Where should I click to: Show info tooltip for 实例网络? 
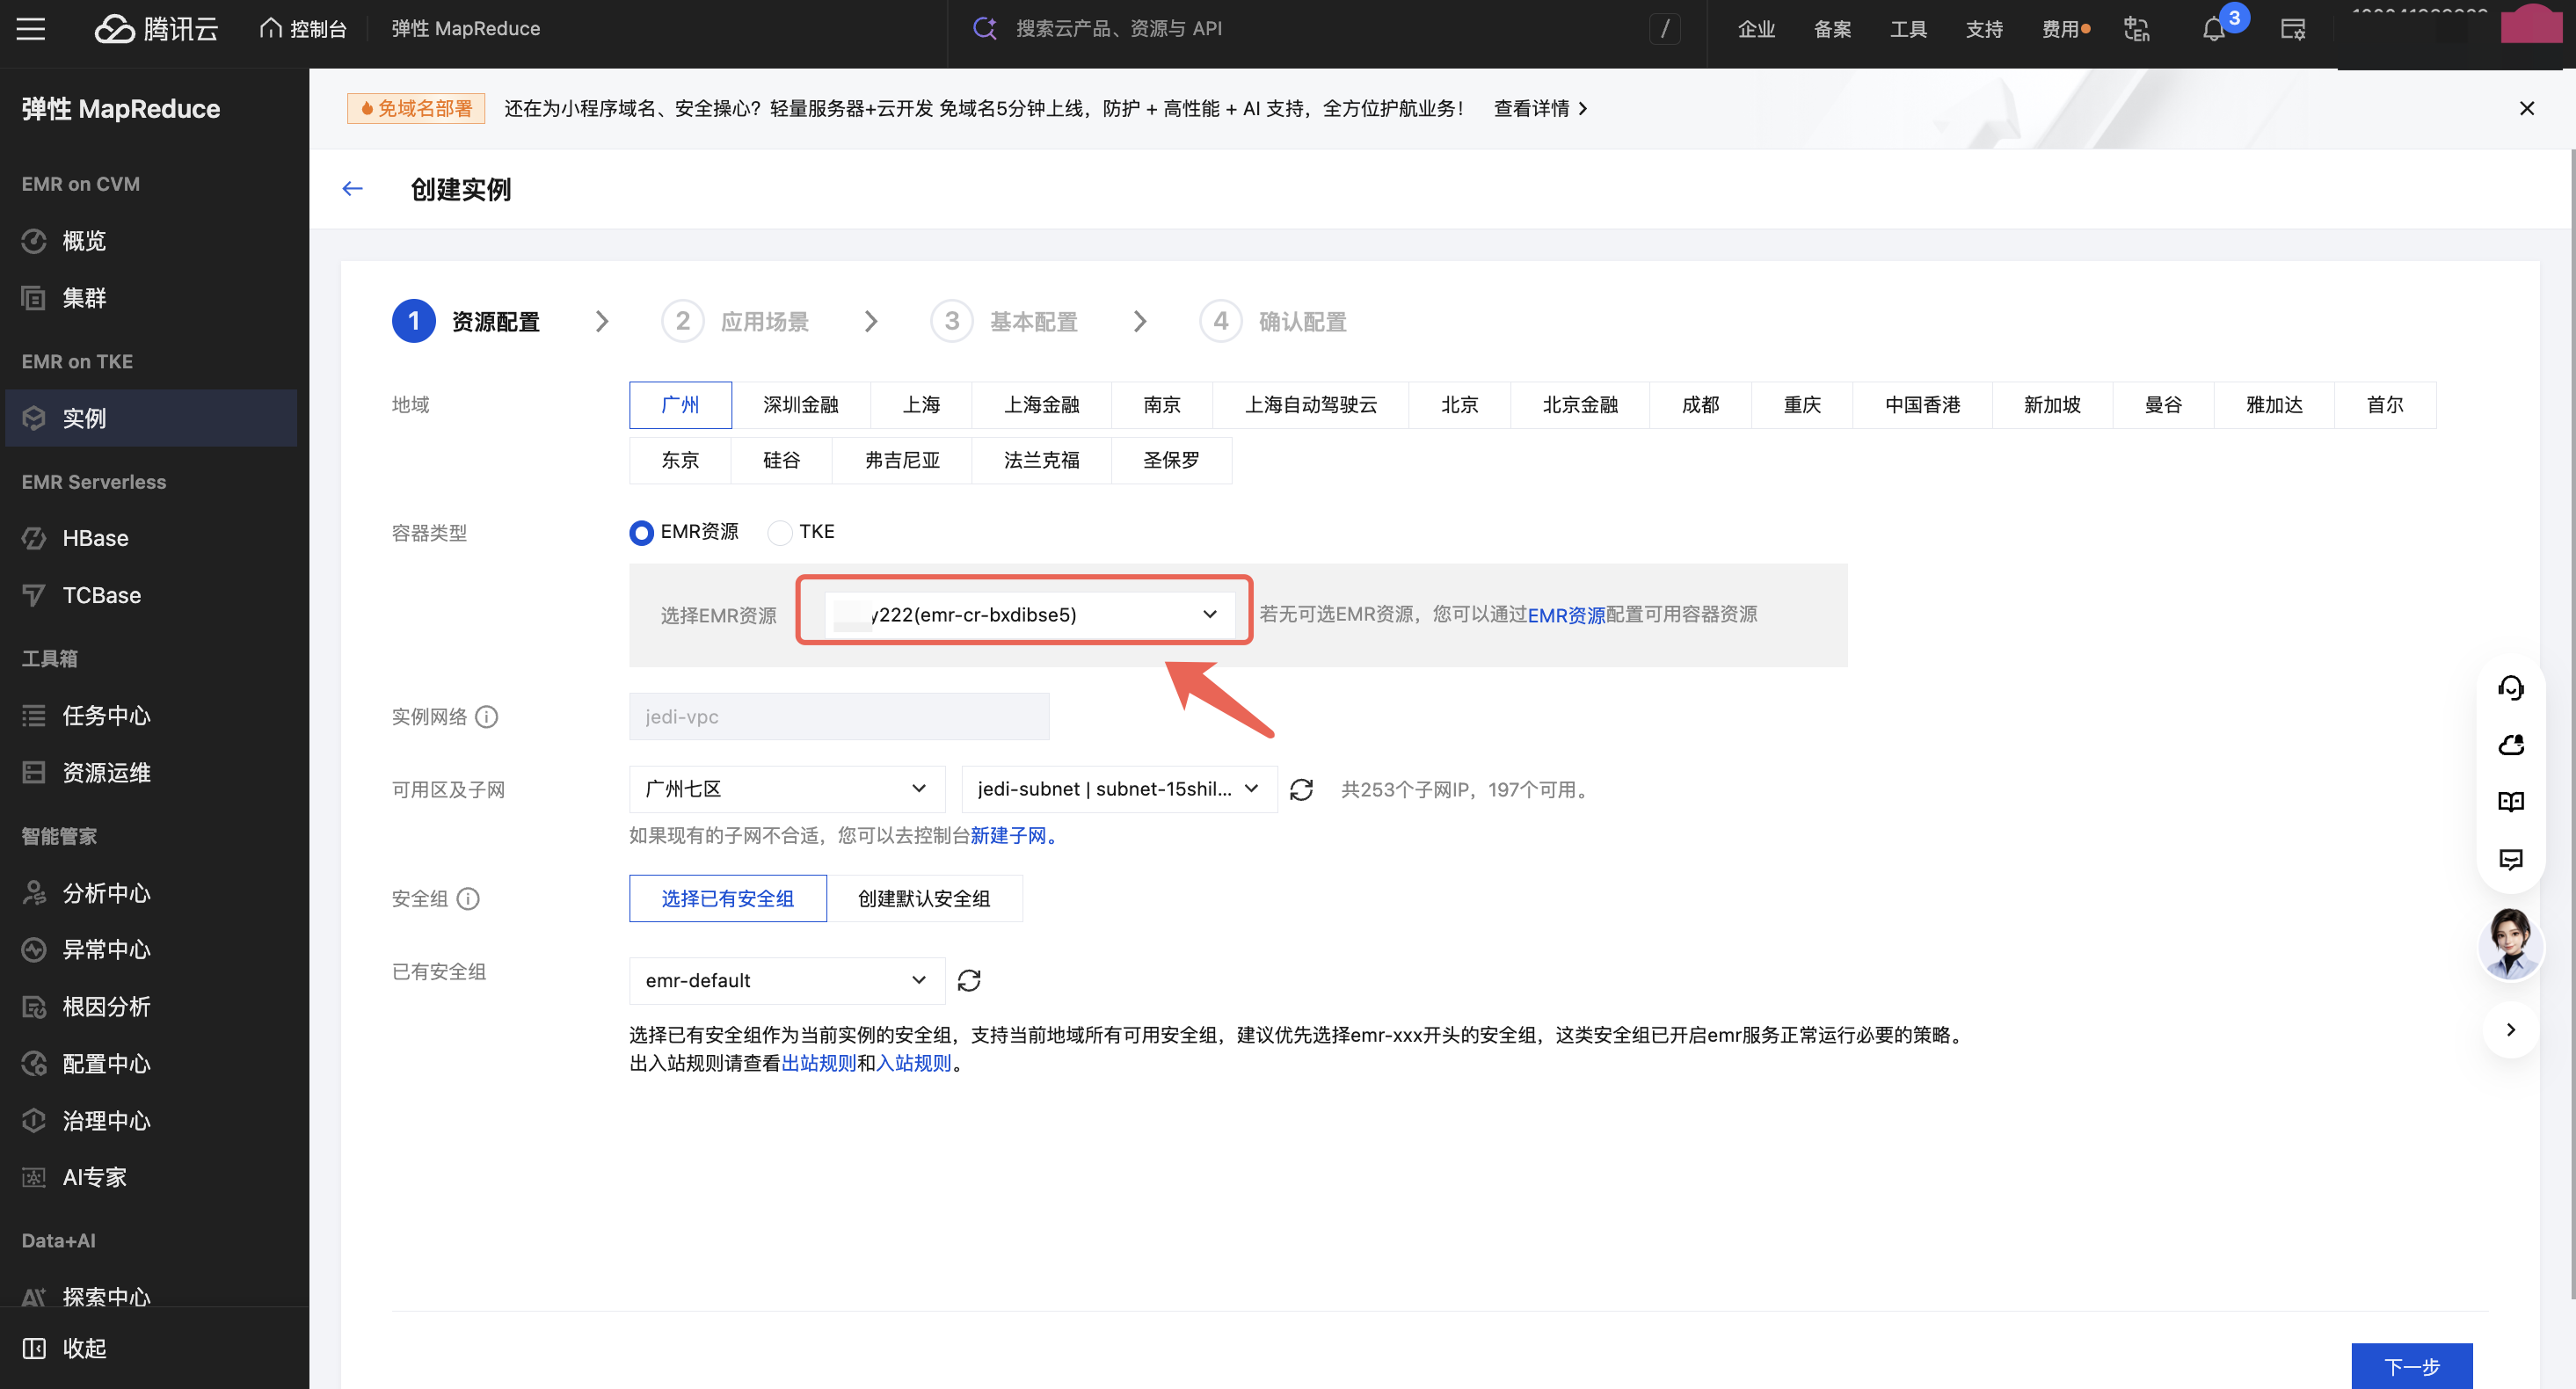click(487, 716)
